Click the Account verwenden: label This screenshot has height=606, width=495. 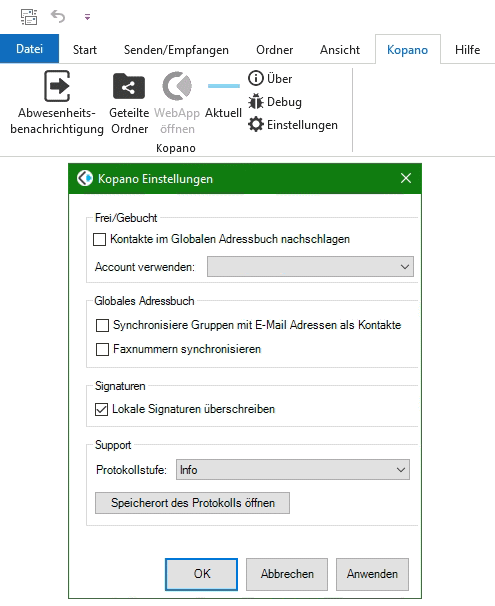pos(145,267)
